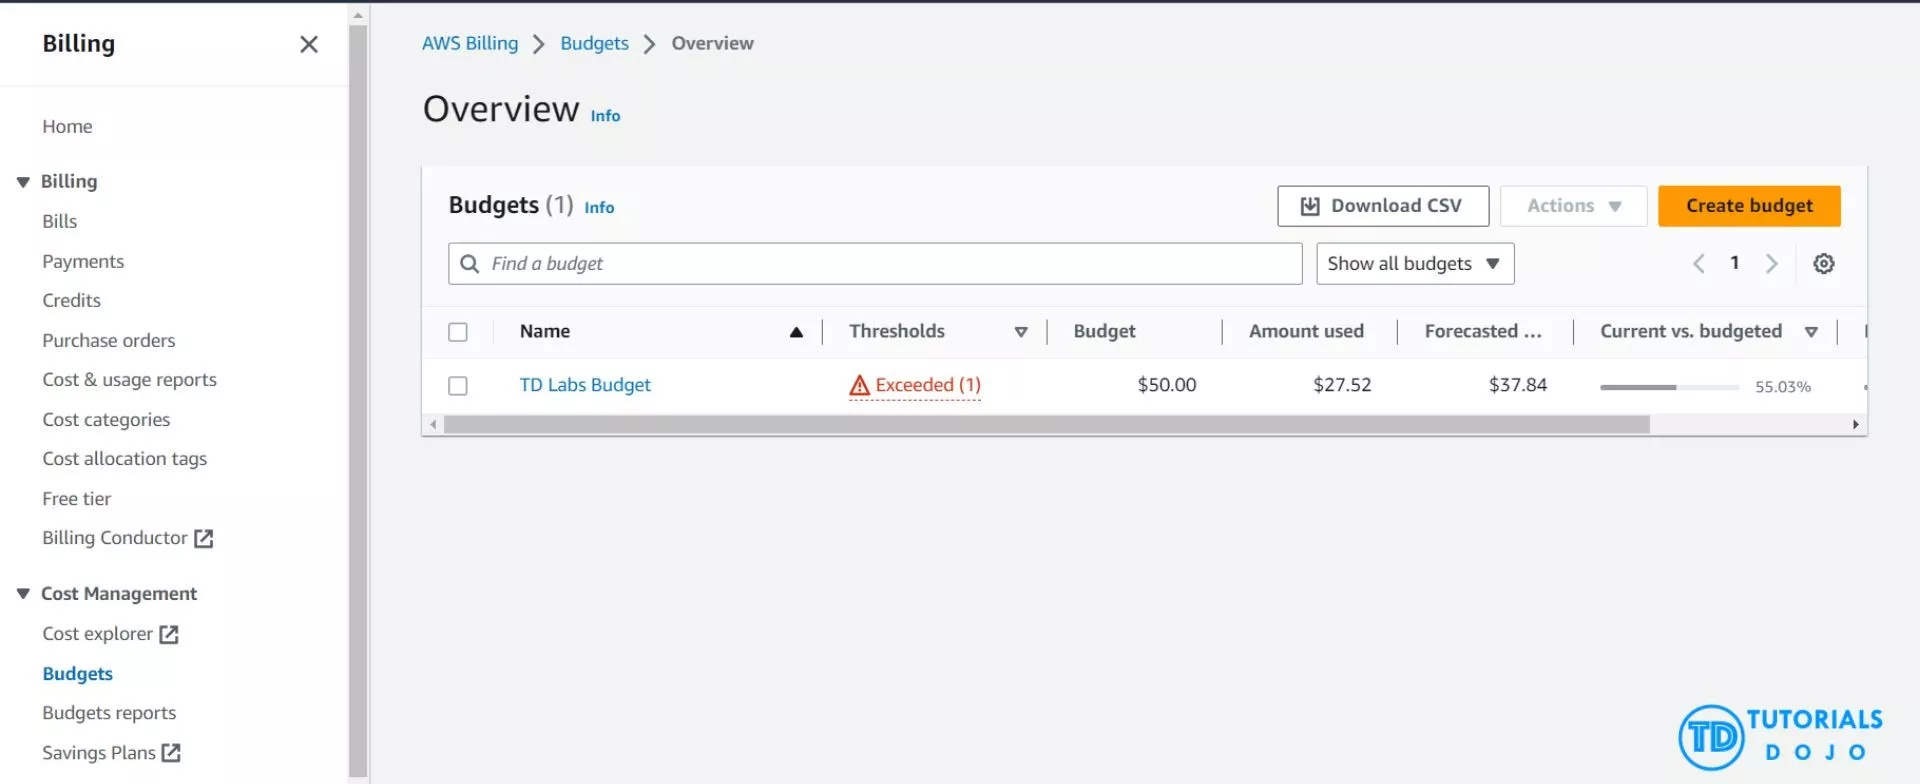
Task: Click the Budgets breadcrumb link
Action: 594,44
